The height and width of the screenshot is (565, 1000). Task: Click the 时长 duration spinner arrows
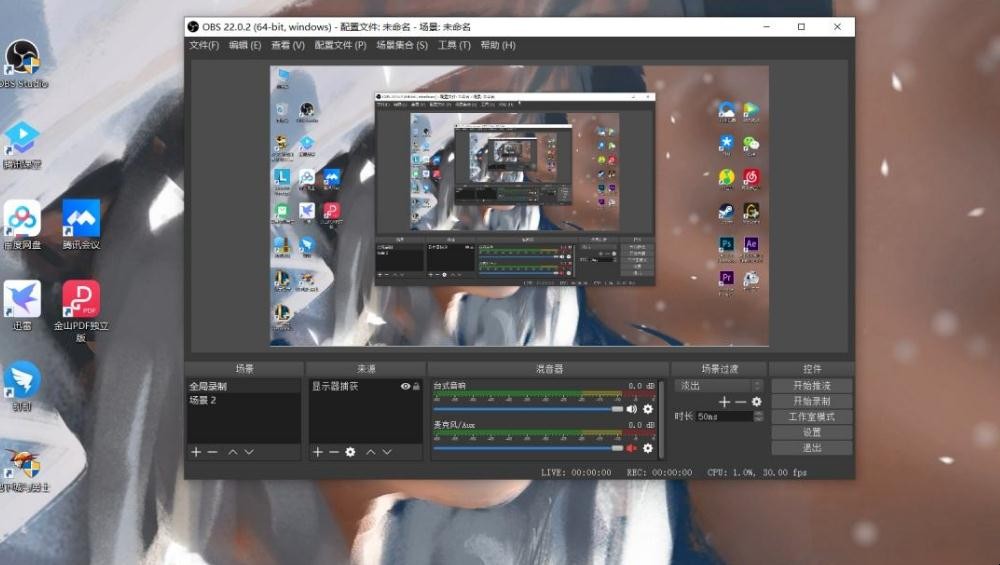(x=758, y=416)
